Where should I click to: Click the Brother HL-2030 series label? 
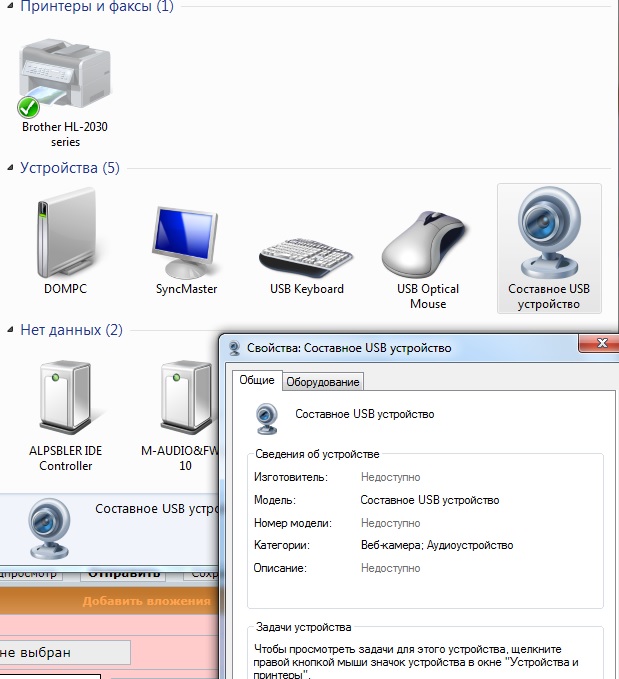tap(65, 134)
